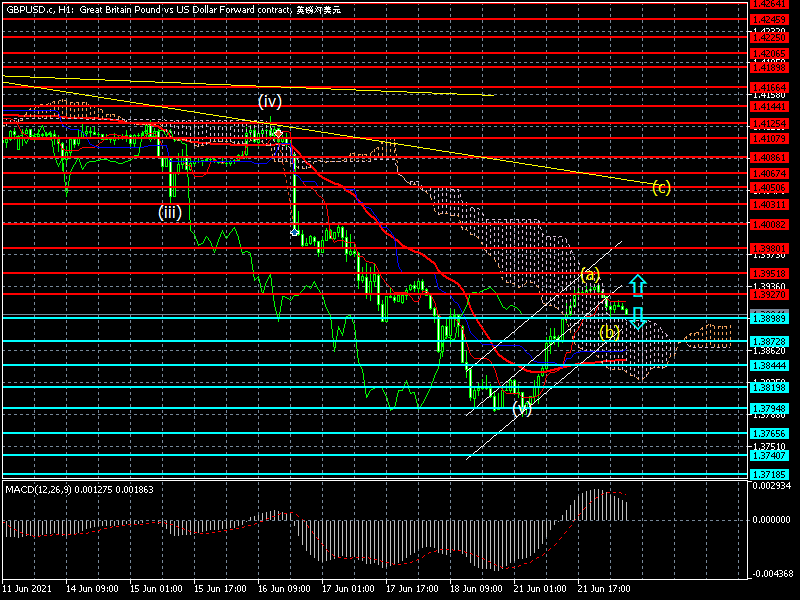Click the 1.38198 cyan price label
Screen dimensions: 800x600
tap(769, 388)
